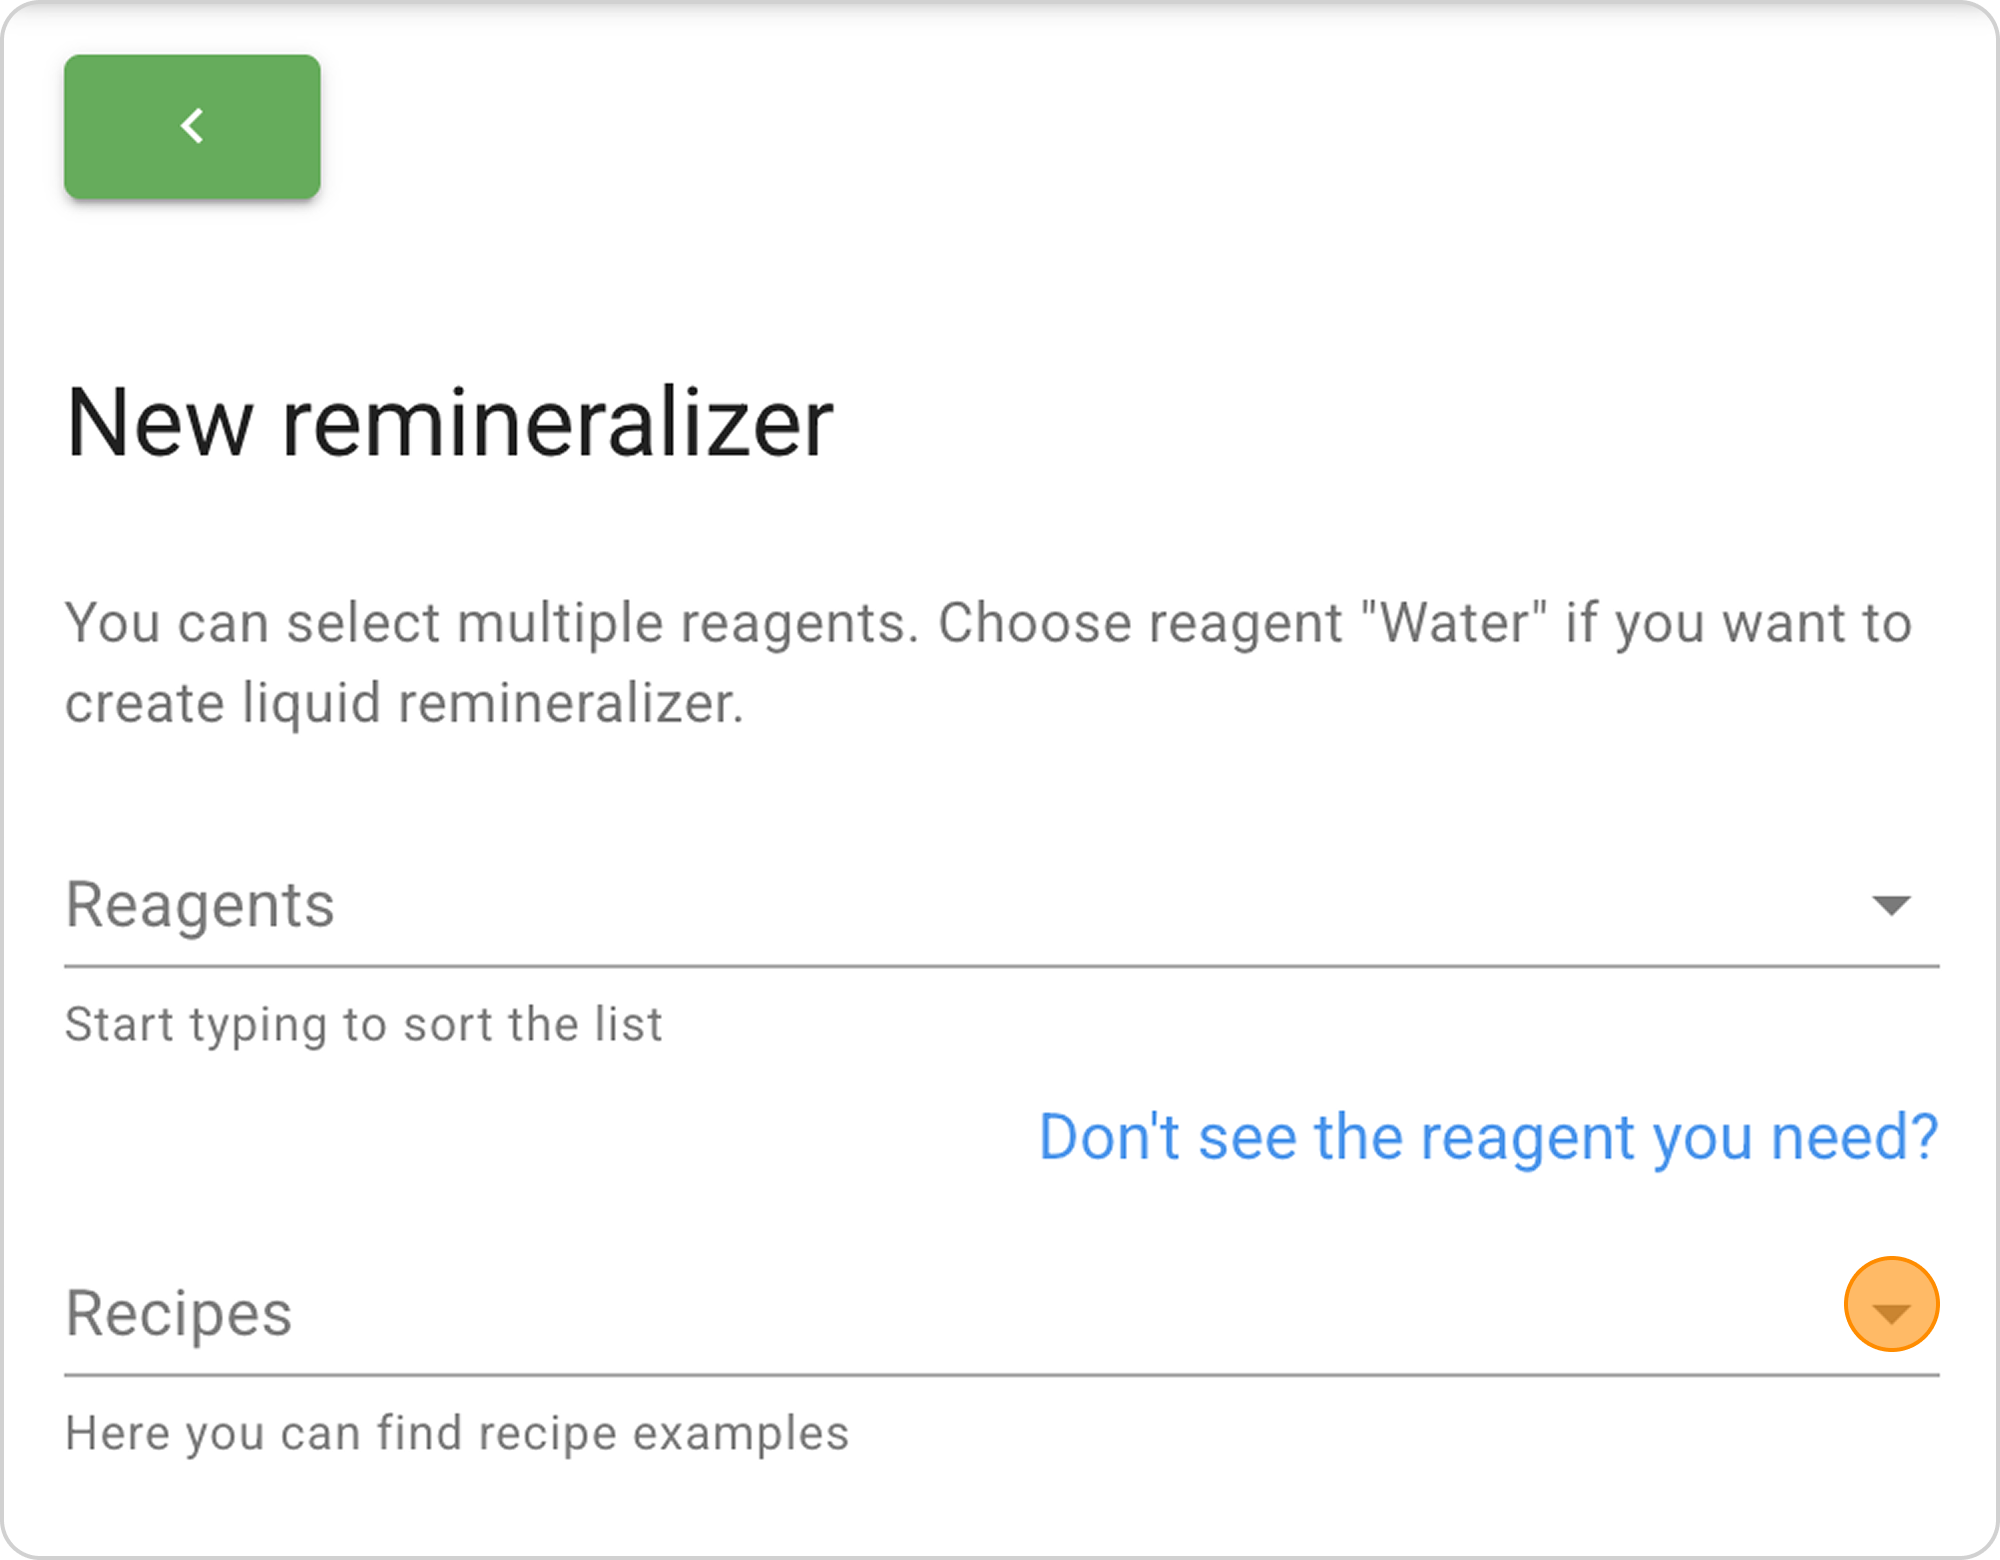2000x1560 pixels.
Task: Click "Choose reagent" text in the description
Action: point(1140,623)
